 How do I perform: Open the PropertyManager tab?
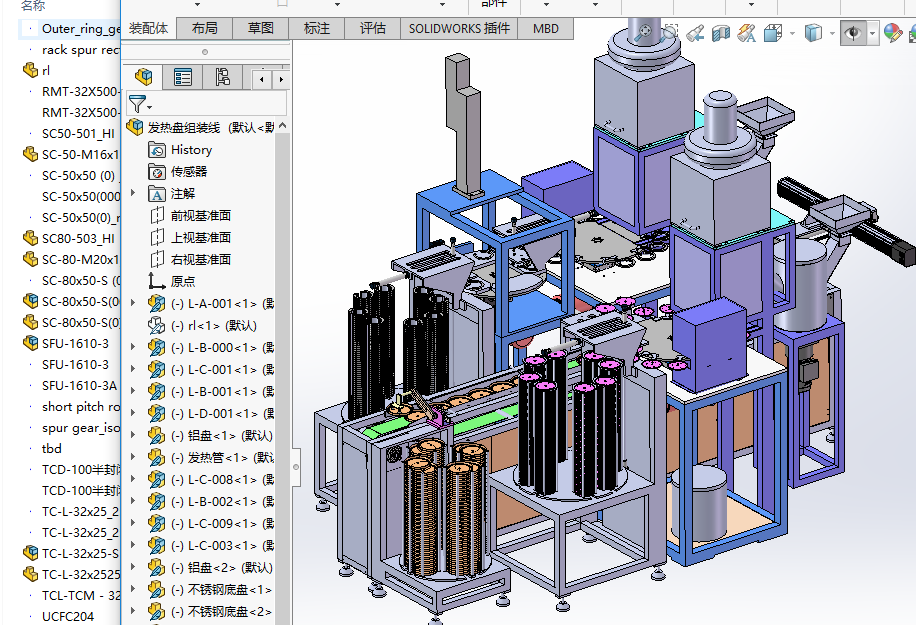[183, 77]
